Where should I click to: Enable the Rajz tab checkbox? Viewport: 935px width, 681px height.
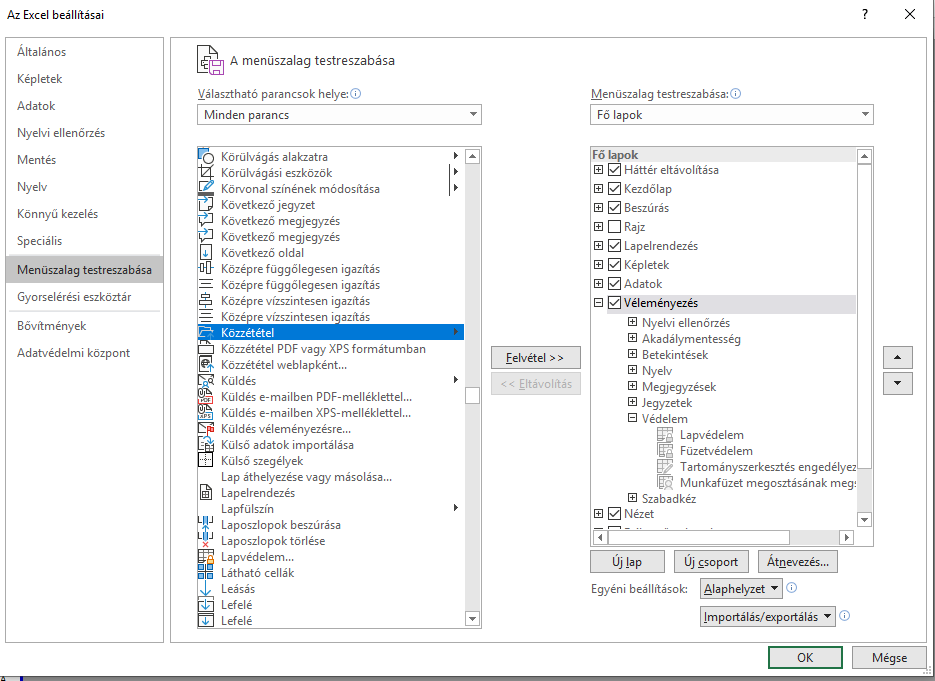[x=615, y=227]
